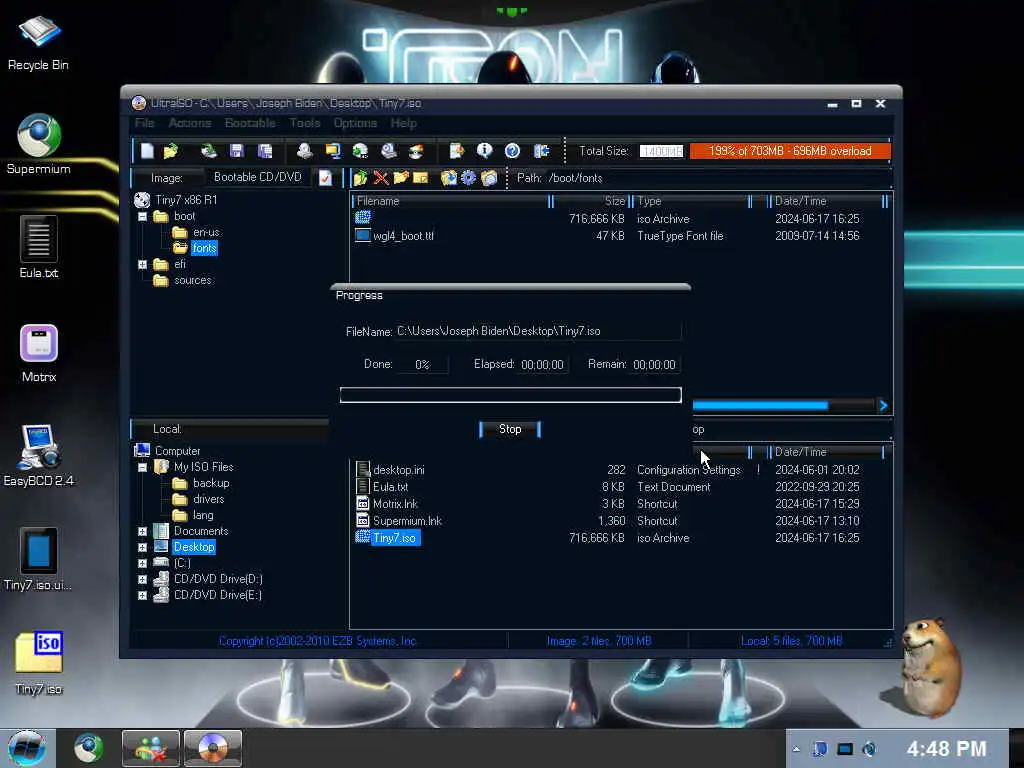Click the image properties checkmark icon
Screen dimensions: 1024x768
pos(325,178)
